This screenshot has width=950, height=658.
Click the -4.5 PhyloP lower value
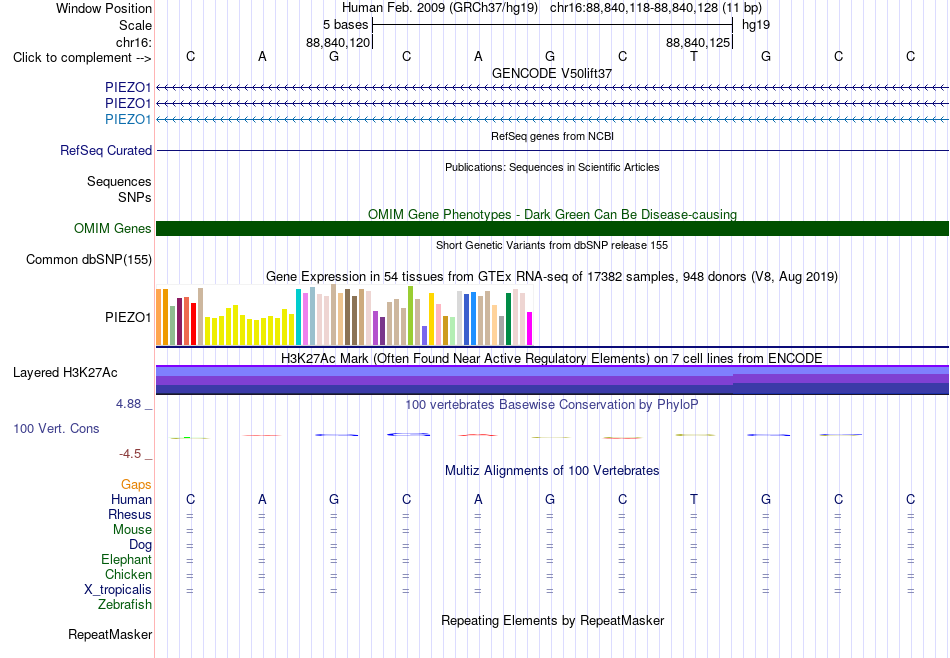point(130,454)
